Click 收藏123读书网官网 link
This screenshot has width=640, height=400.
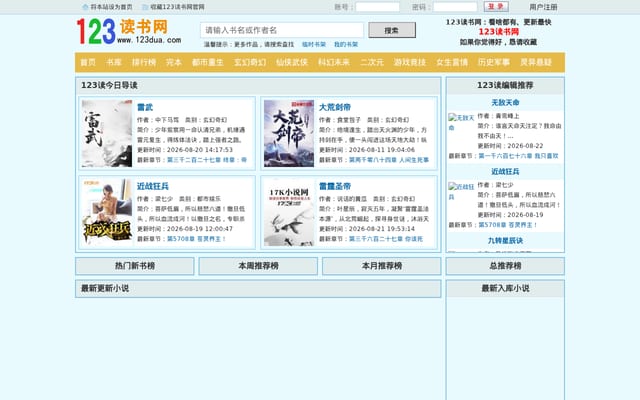[x=177, y=7]
